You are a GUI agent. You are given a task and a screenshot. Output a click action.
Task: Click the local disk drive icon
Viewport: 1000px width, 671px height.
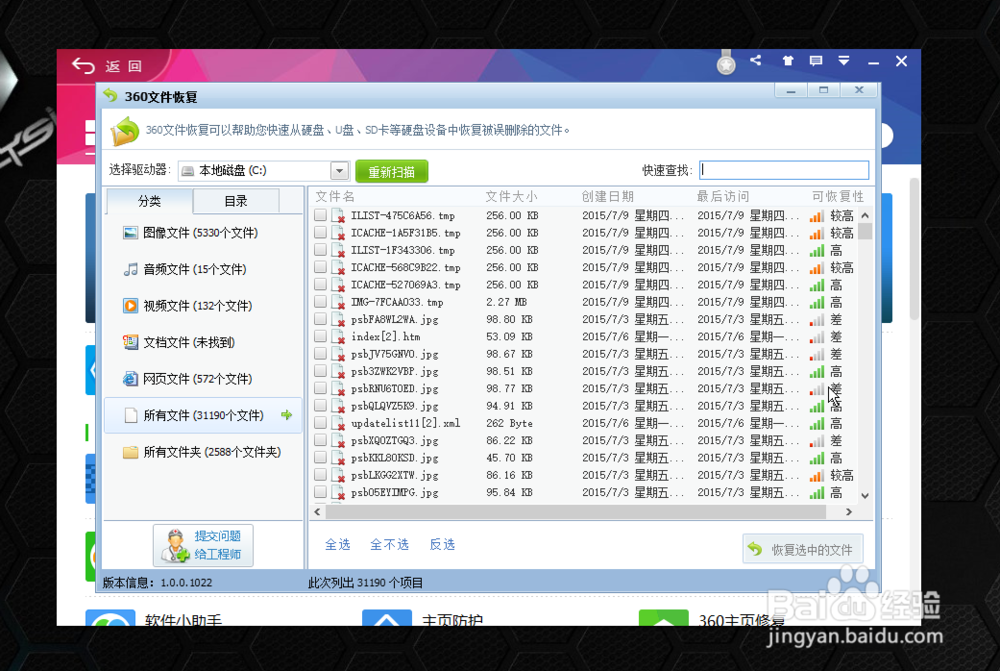pos(188,171)
